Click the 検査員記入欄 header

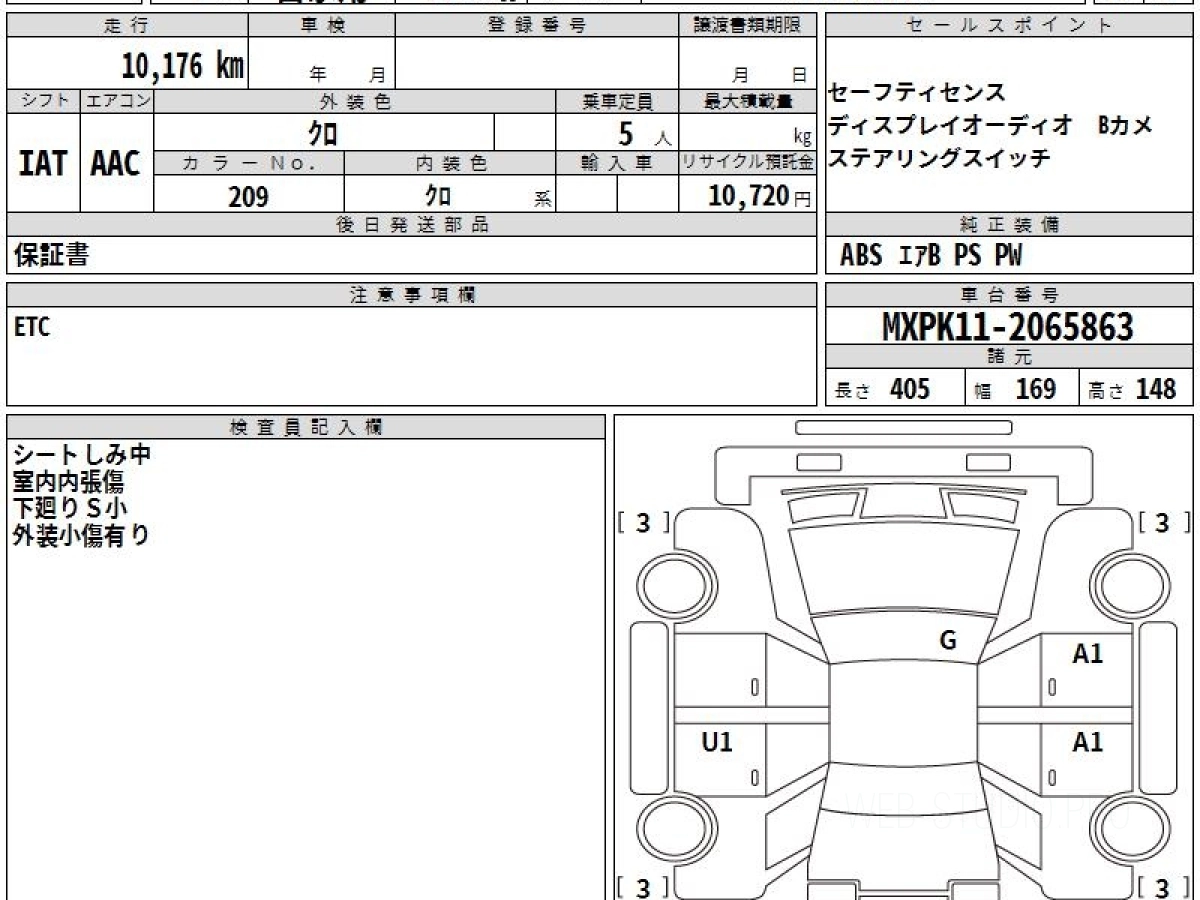[x=306, y=427]
